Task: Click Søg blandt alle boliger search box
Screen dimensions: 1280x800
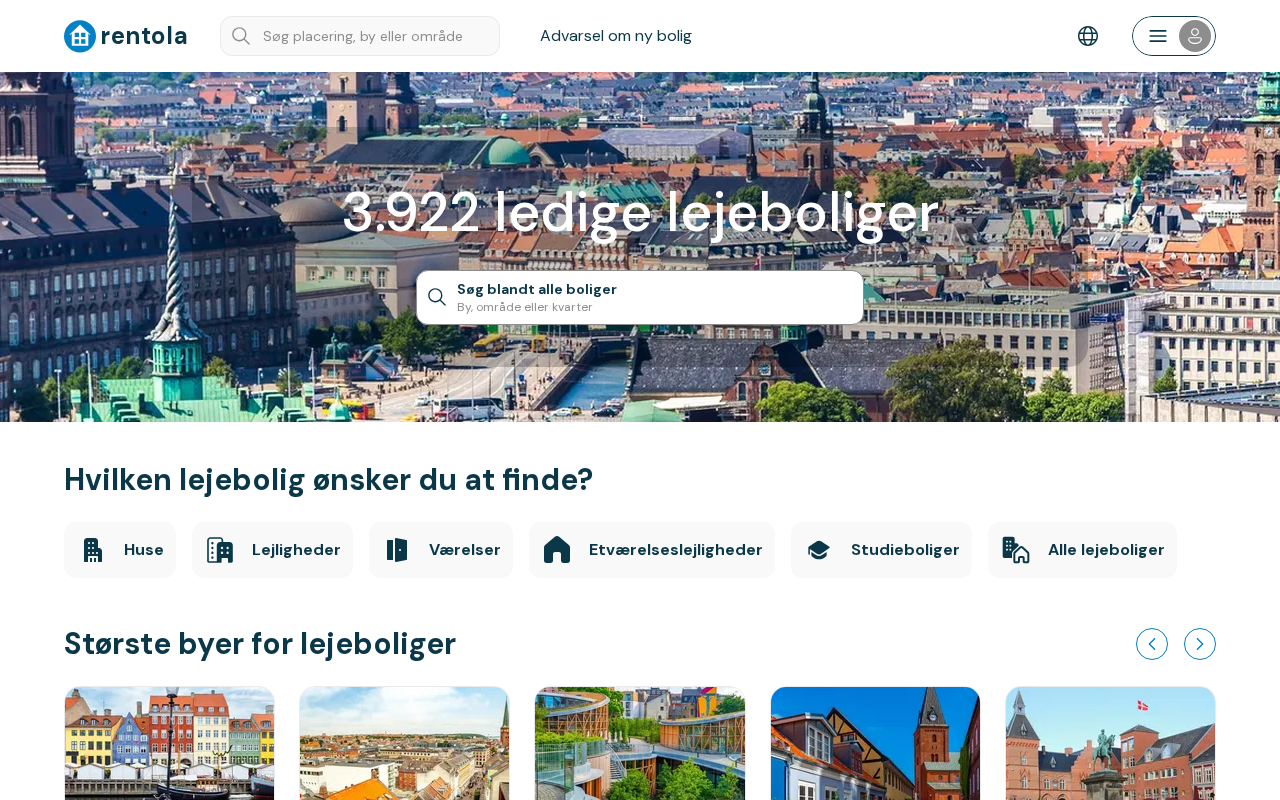Action: [x=640, y=297]
